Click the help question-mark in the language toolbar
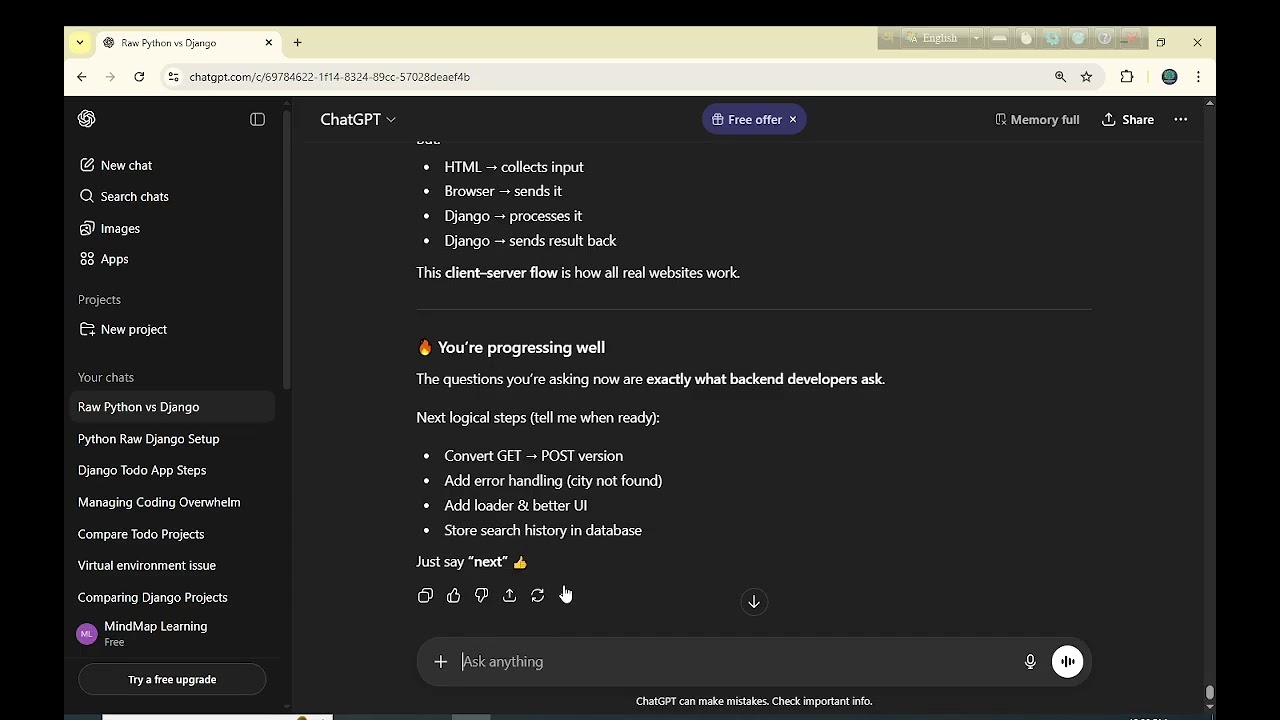Screen dimensions: 1280x720 pyautogui.click(x=1104, y=38)
